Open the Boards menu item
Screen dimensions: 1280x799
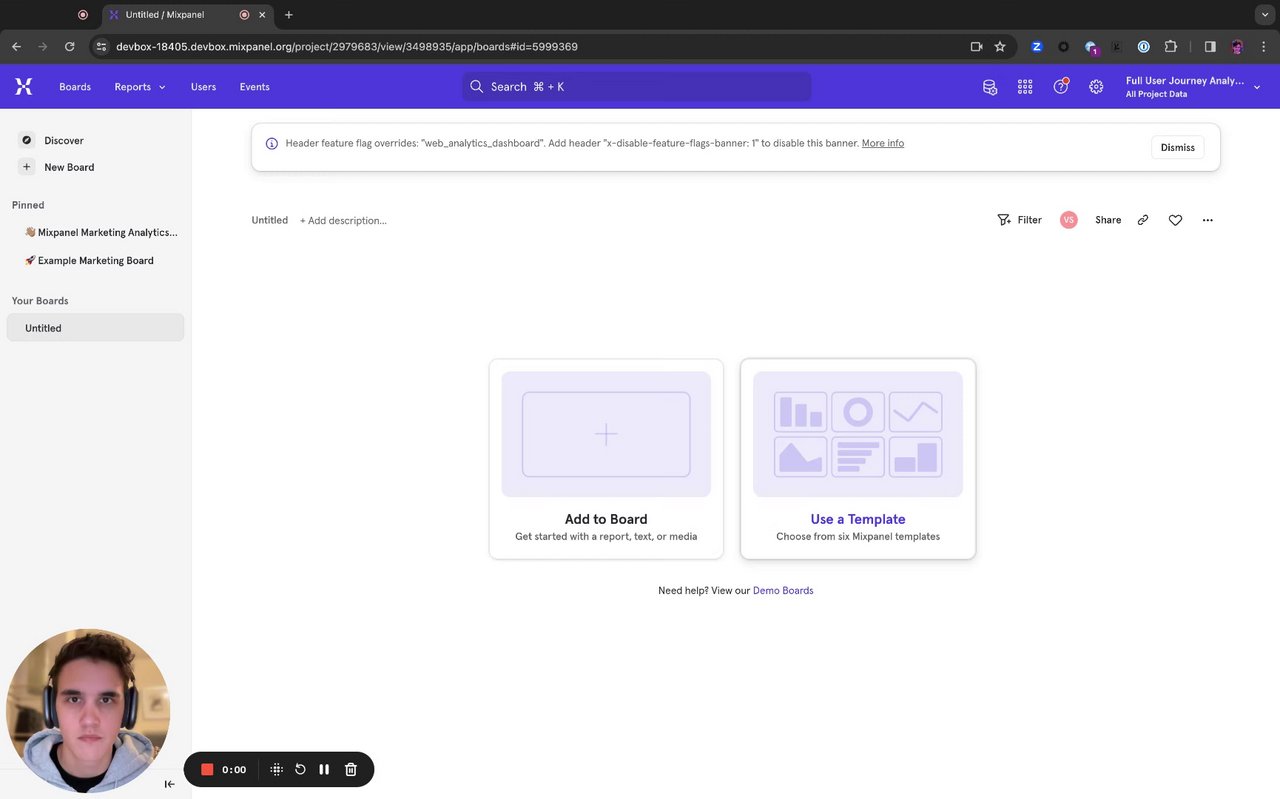click(75, 87)
